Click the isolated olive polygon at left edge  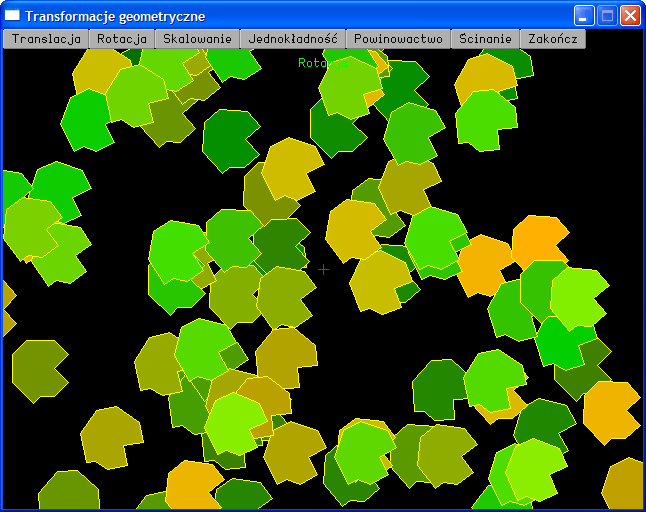[38, 370]
